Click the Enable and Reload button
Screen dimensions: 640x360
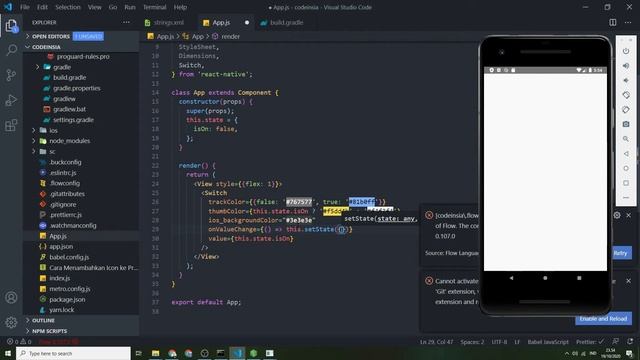click(603, 318)
